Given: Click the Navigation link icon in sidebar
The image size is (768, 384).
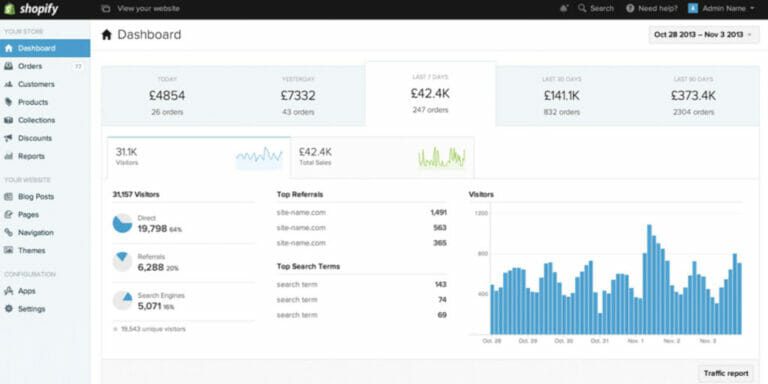Looking at the screenshot, I should 8,233.
